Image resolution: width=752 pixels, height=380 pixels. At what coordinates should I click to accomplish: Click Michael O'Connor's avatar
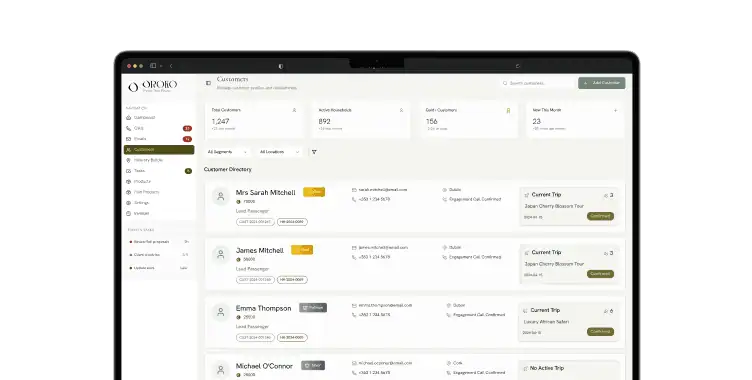[x=221, y=370]
